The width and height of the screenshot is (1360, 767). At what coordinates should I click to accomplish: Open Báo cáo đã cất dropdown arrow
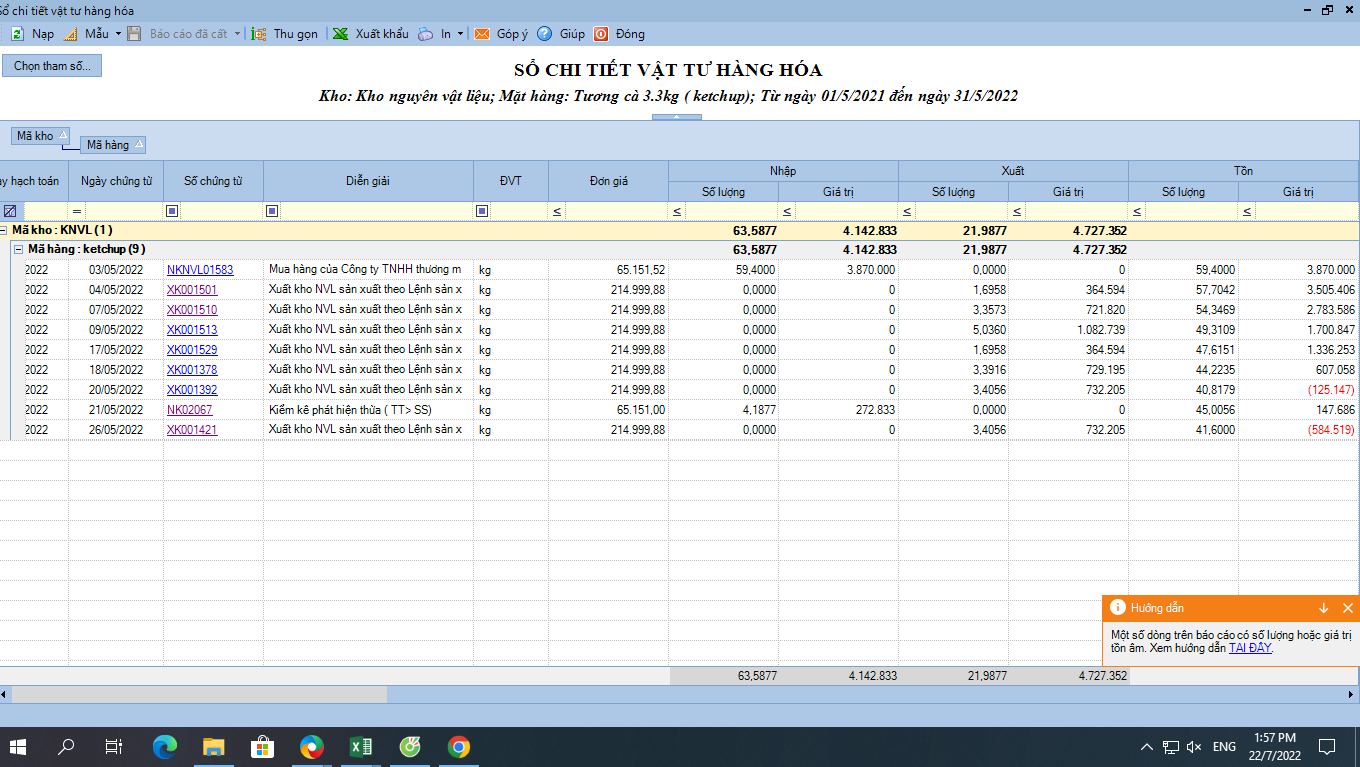tap(238, 34)
